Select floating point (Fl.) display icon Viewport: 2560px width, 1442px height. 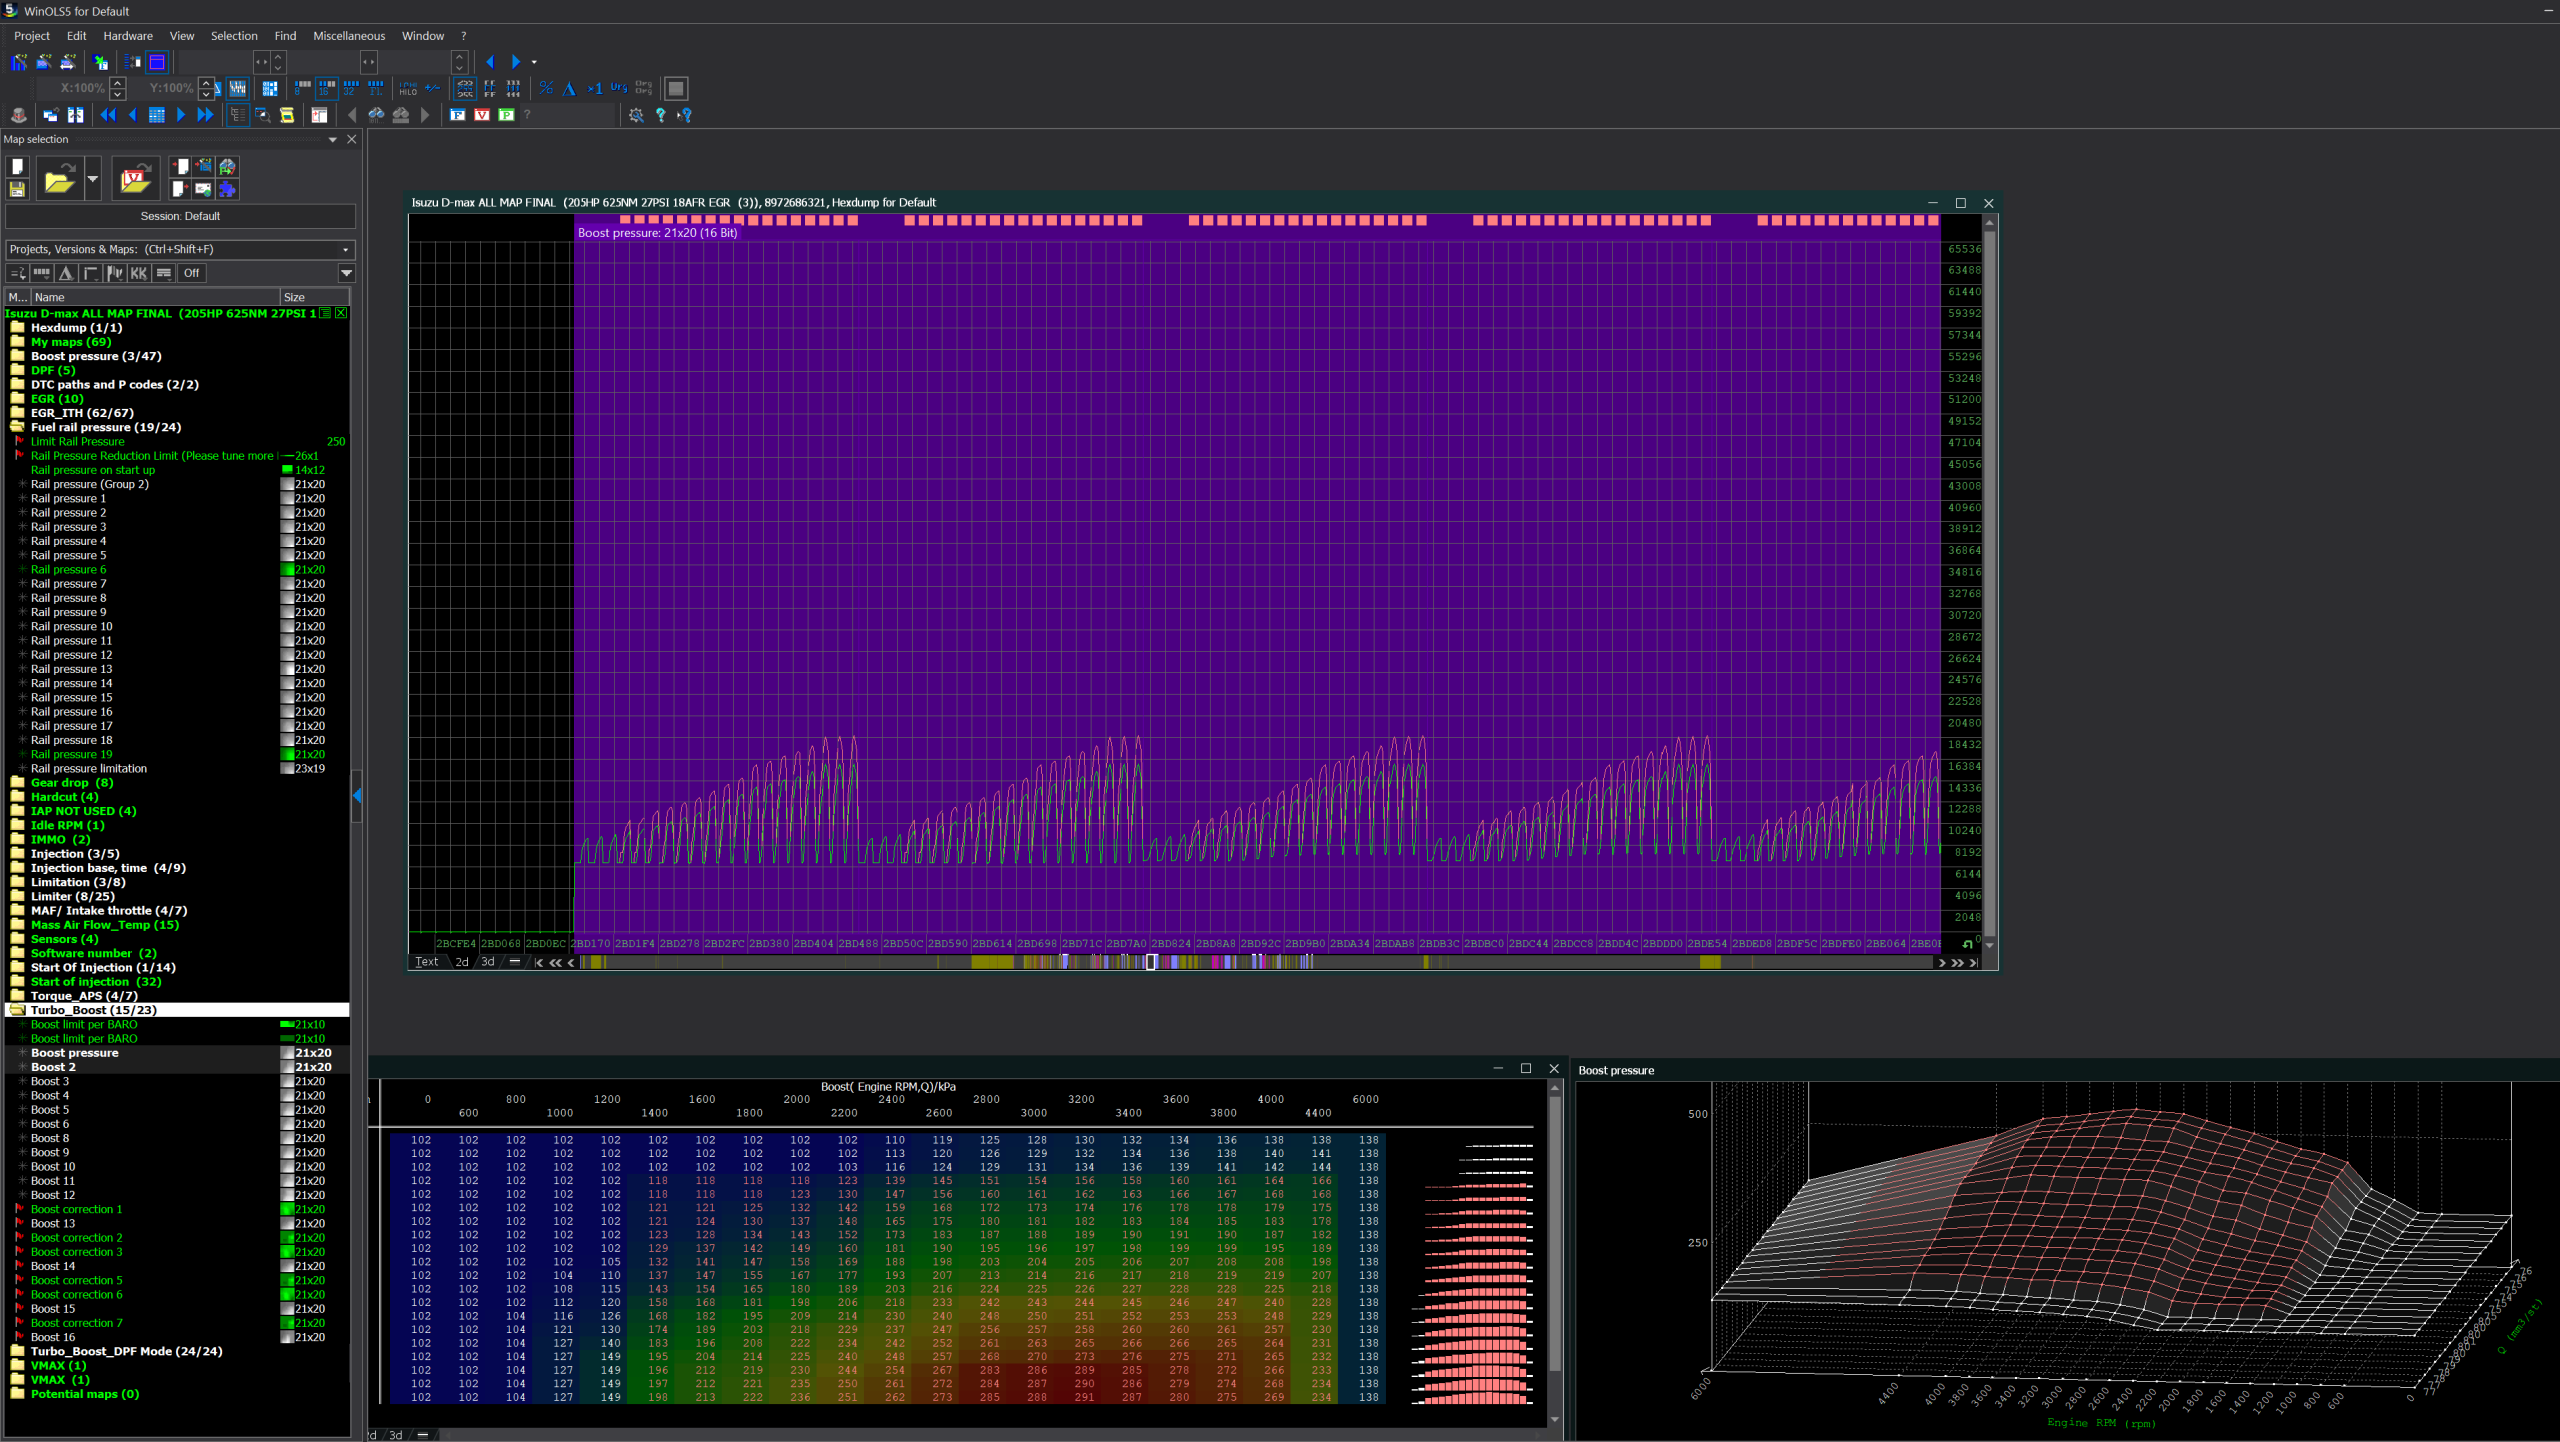[376, 88]
